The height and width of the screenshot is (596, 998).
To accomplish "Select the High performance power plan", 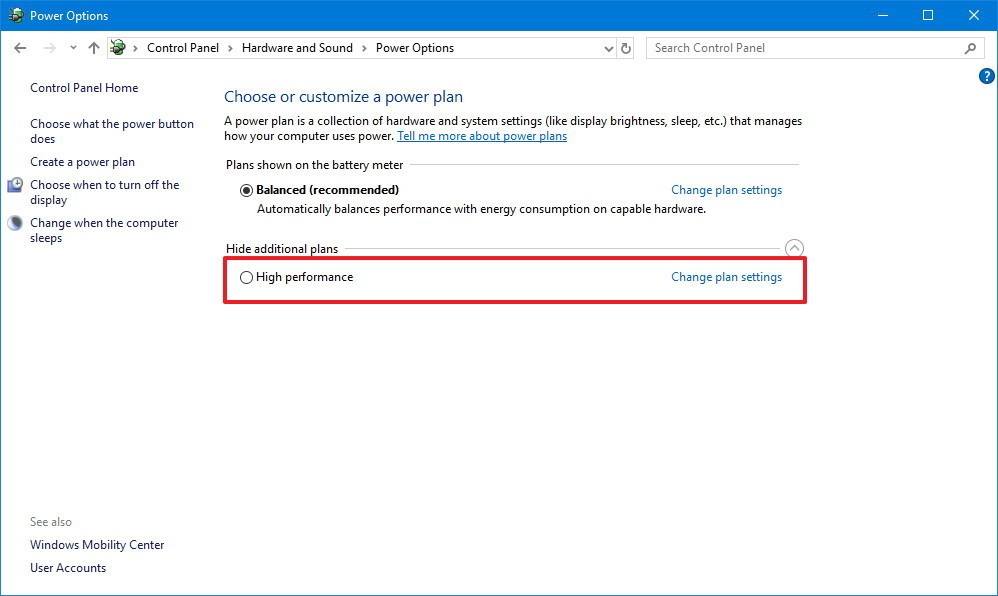I will tap(246, 277).
